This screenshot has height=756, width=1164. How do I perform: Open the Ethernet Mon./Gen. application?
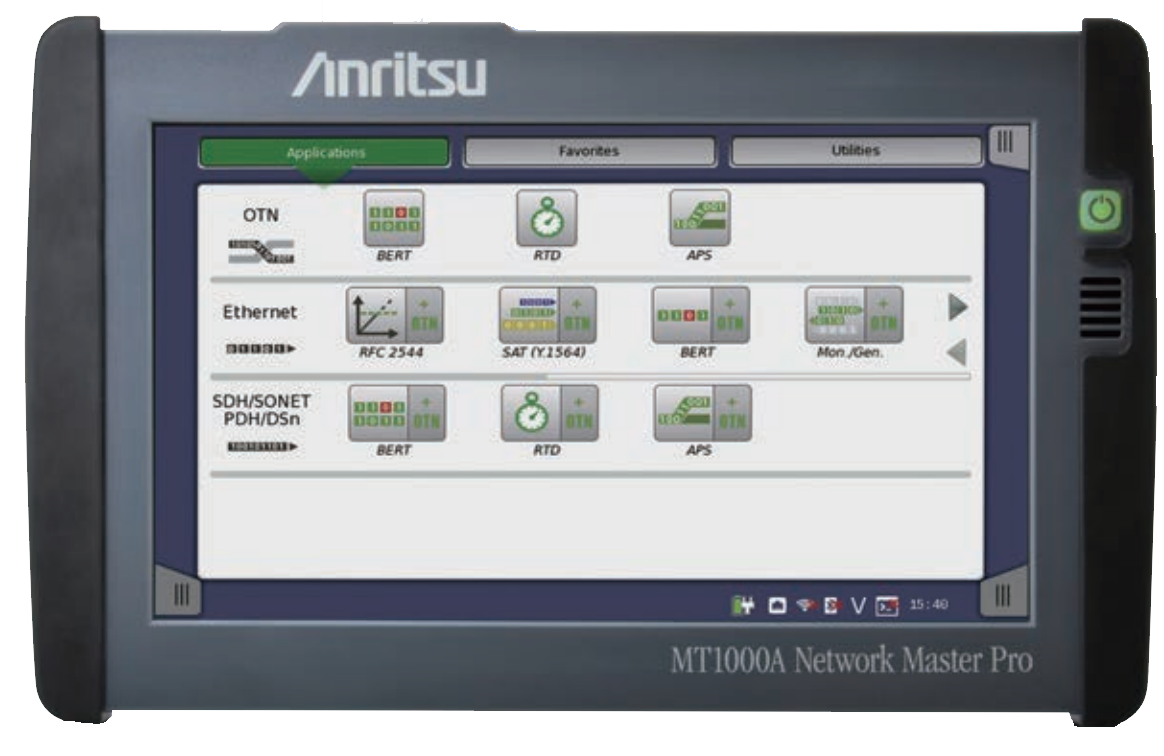[835, 315]
